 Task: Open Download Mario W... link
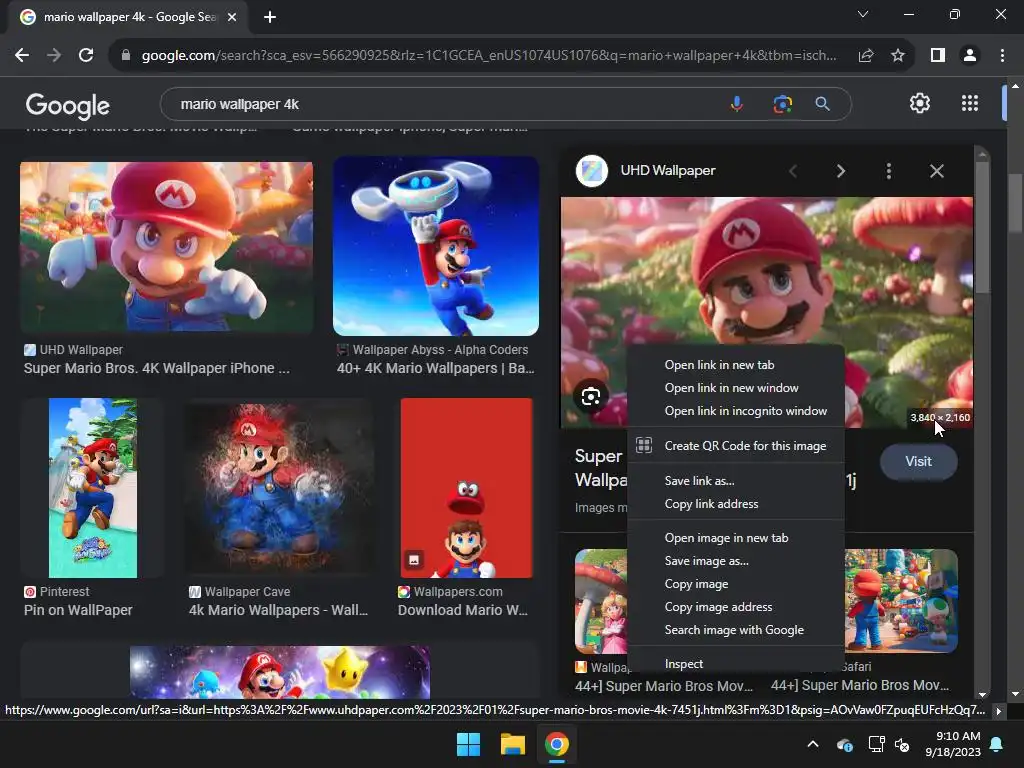click(x=462, y=610)
